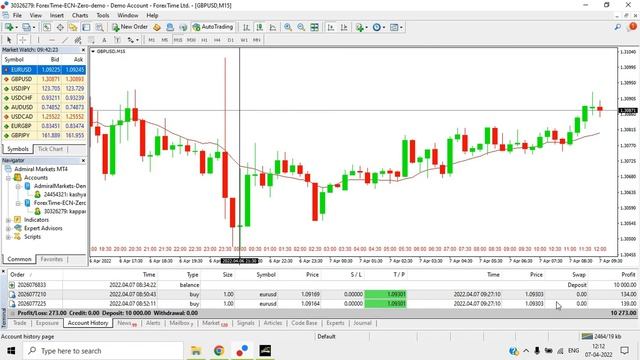Open the Profiles toolbar icon
The width and height of the screenshot is (640, 360).
pos(26,27)
